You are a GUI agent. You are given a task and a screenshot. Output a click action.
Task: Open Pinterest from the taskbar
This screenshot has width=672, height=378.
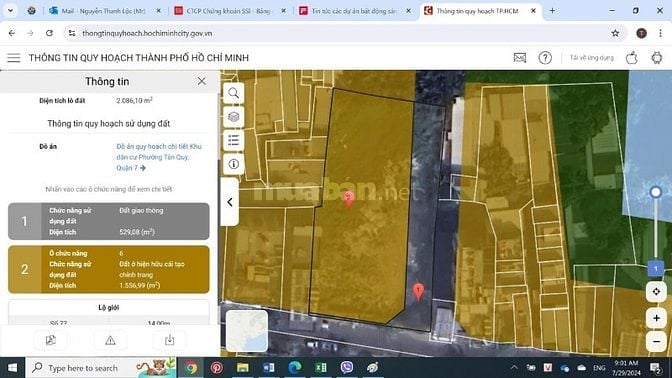coord(217,368)
